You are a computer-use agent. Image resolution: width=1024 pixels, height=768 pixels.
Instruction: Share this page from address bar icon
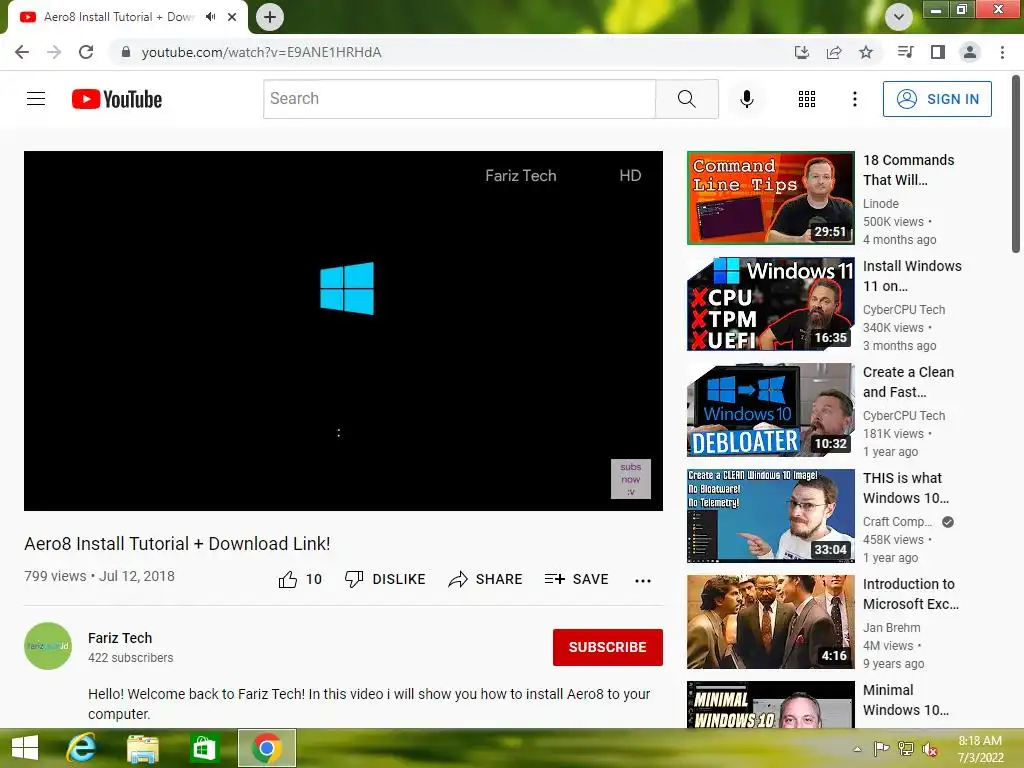click(x=833, y=52)
